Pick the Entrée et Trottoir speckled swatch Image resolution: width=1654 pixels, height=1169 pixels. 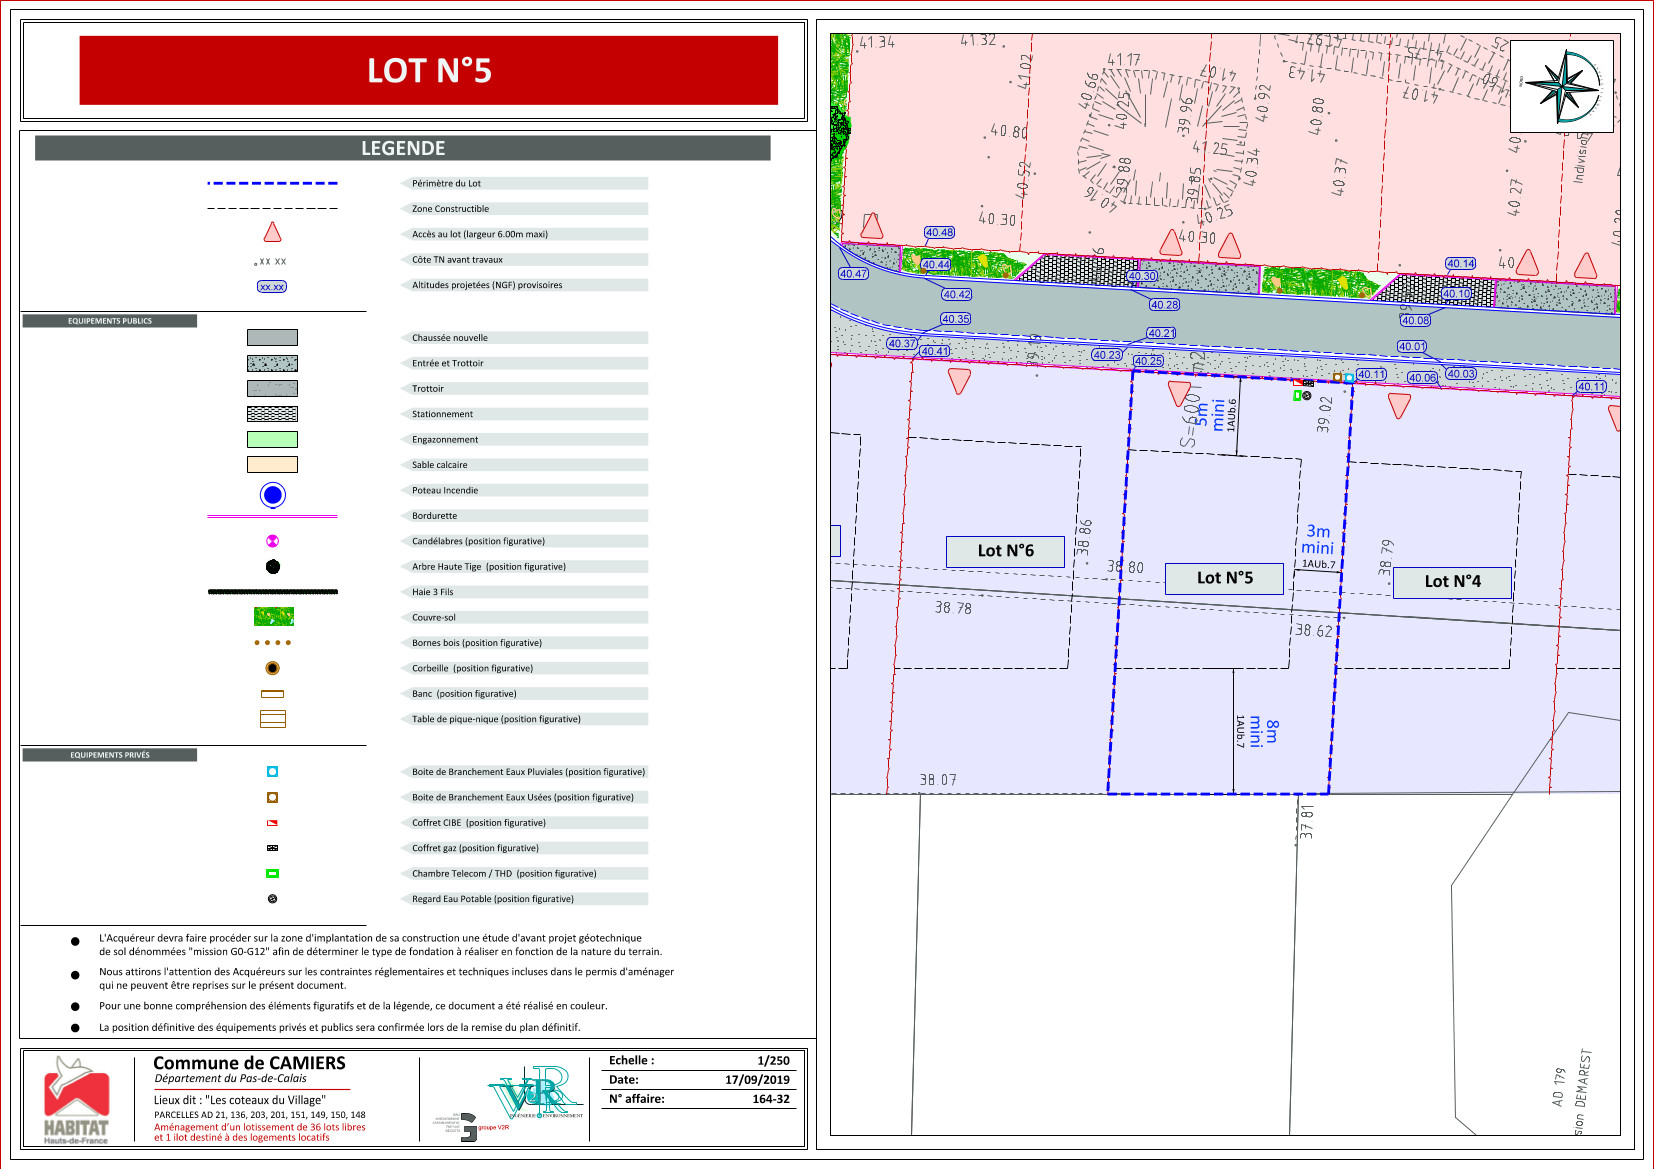tap(272, 363)
